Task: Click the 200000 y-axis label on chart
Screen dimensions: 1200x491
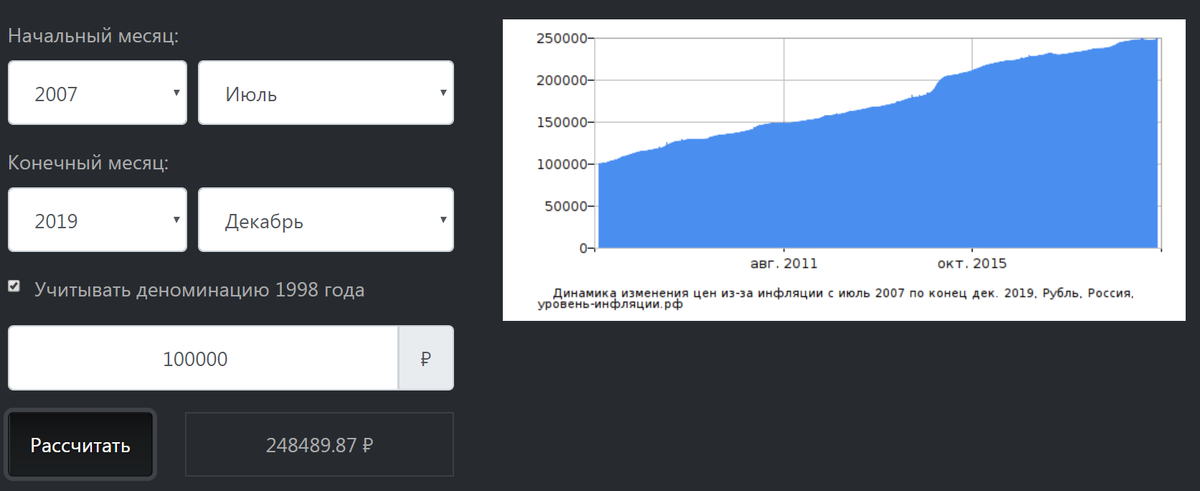Action: point(560,80)
